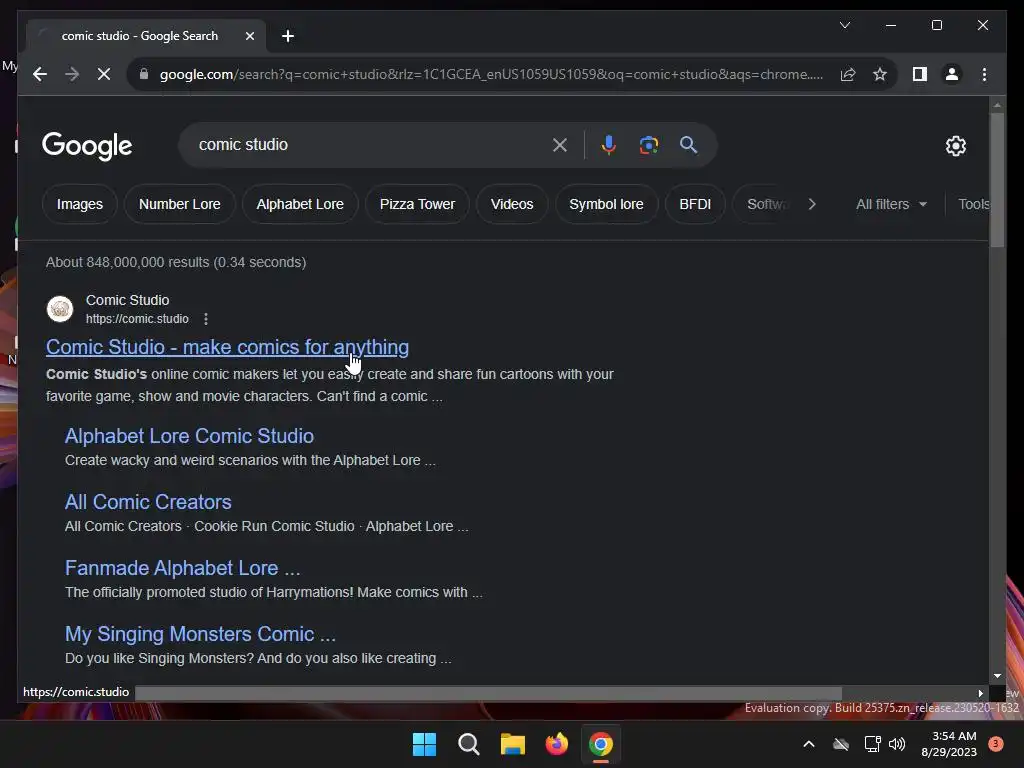Open a new tab
Screen dimensions: 1024x768
(288, 36)
